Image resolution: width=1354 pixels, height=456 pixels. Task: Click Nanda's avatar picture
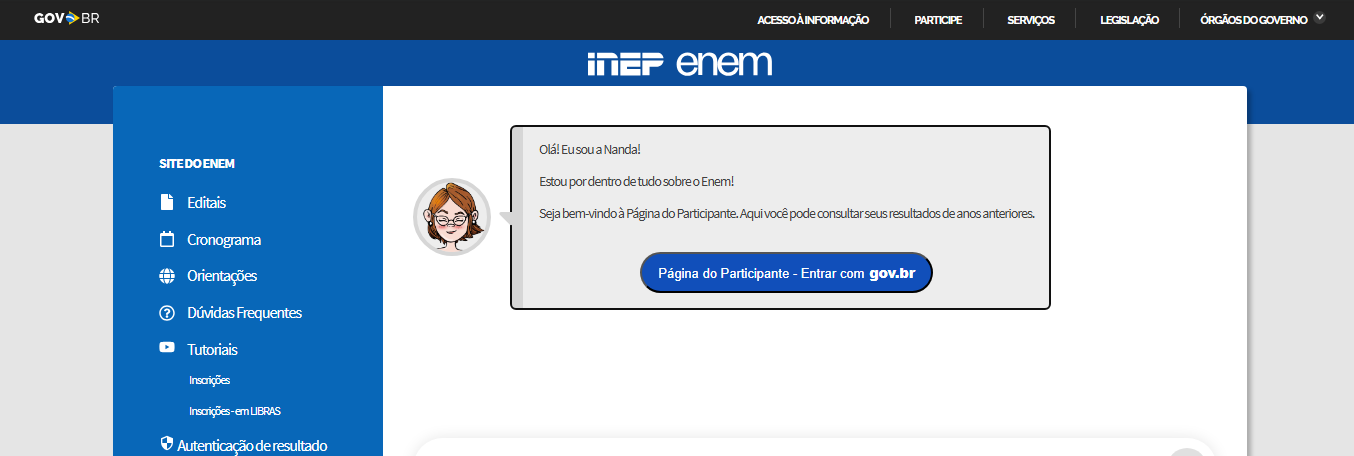click(452, 217)
